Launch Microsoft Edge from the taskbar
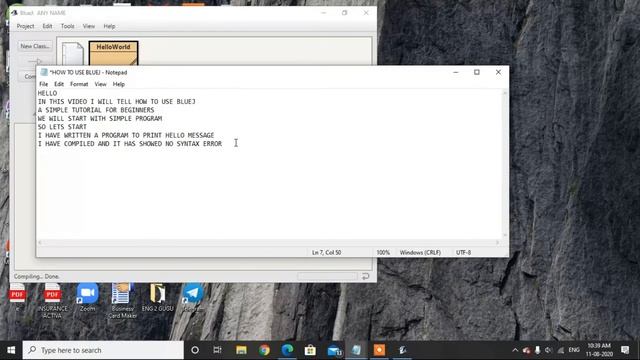 click(x=287, y=350)
